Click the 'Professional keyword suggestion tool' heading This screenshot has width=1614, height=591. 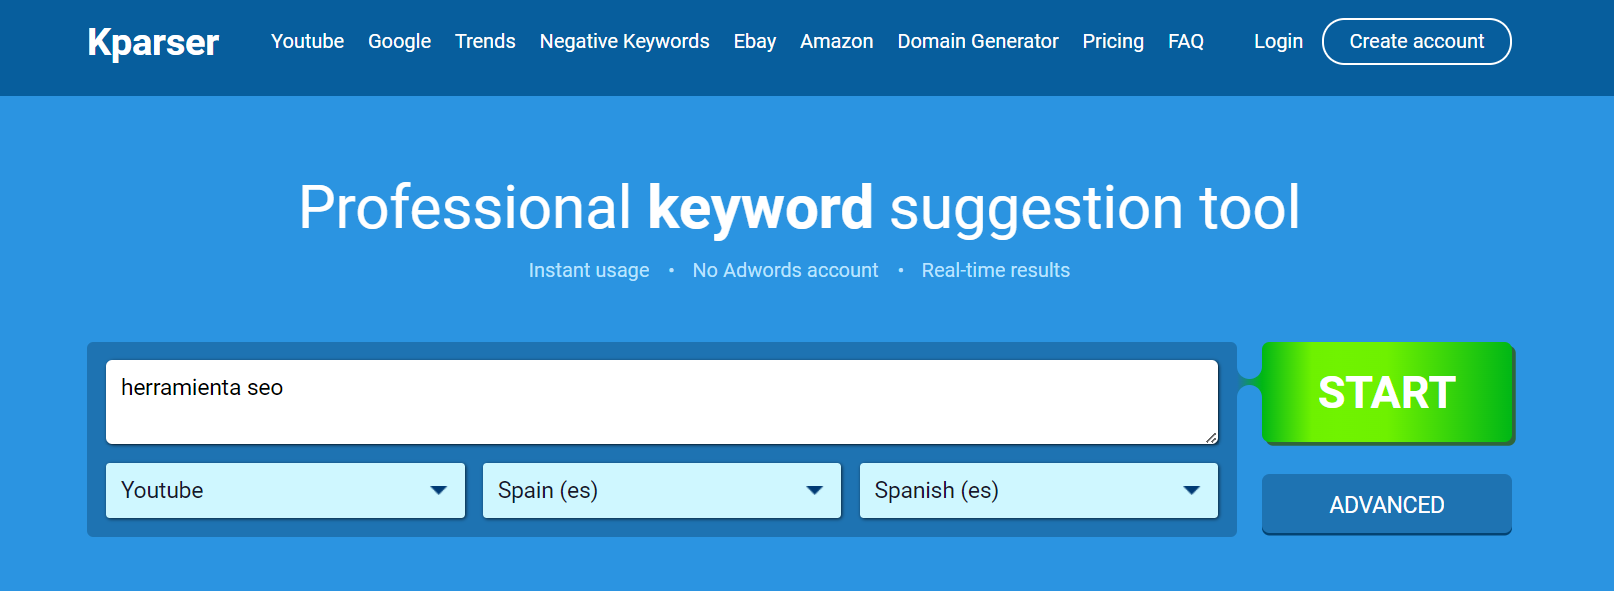(x=799, y=208)
